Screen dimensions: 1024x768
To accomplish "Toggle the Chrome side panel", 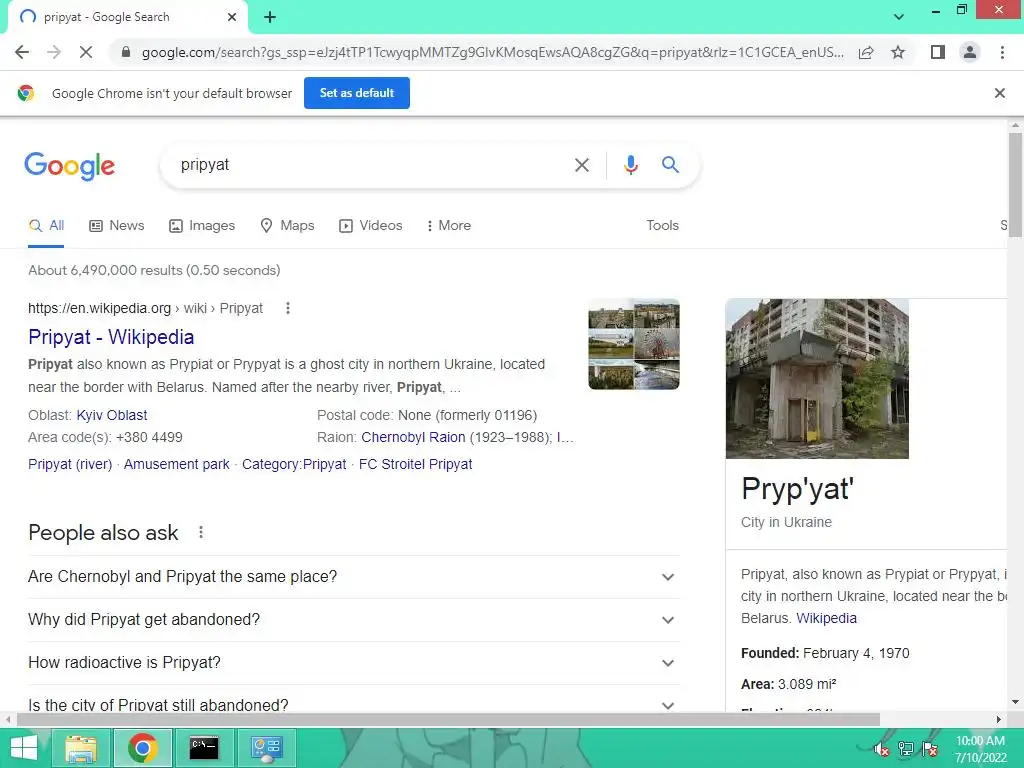I will click(x=938, y=52).
